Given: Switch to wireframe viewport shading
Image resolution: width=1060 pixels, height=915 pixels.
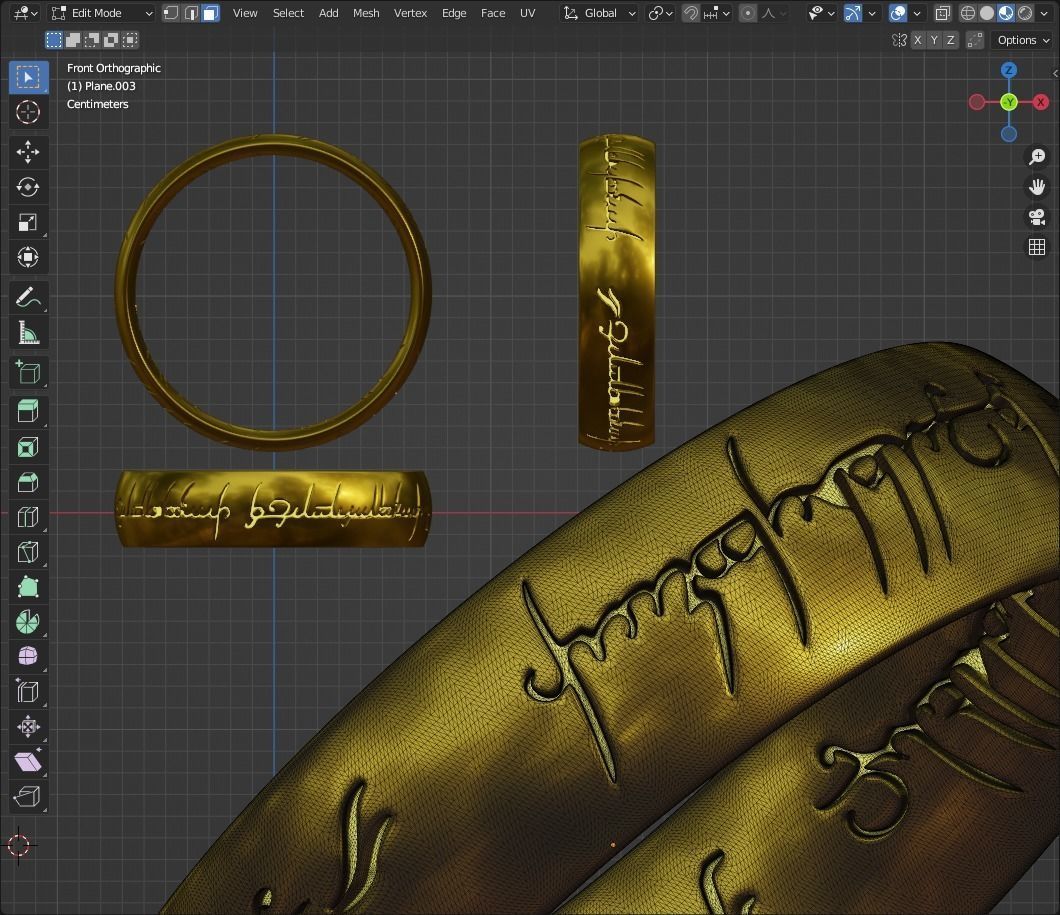Looking at the screenshot, I should [968, 13].
